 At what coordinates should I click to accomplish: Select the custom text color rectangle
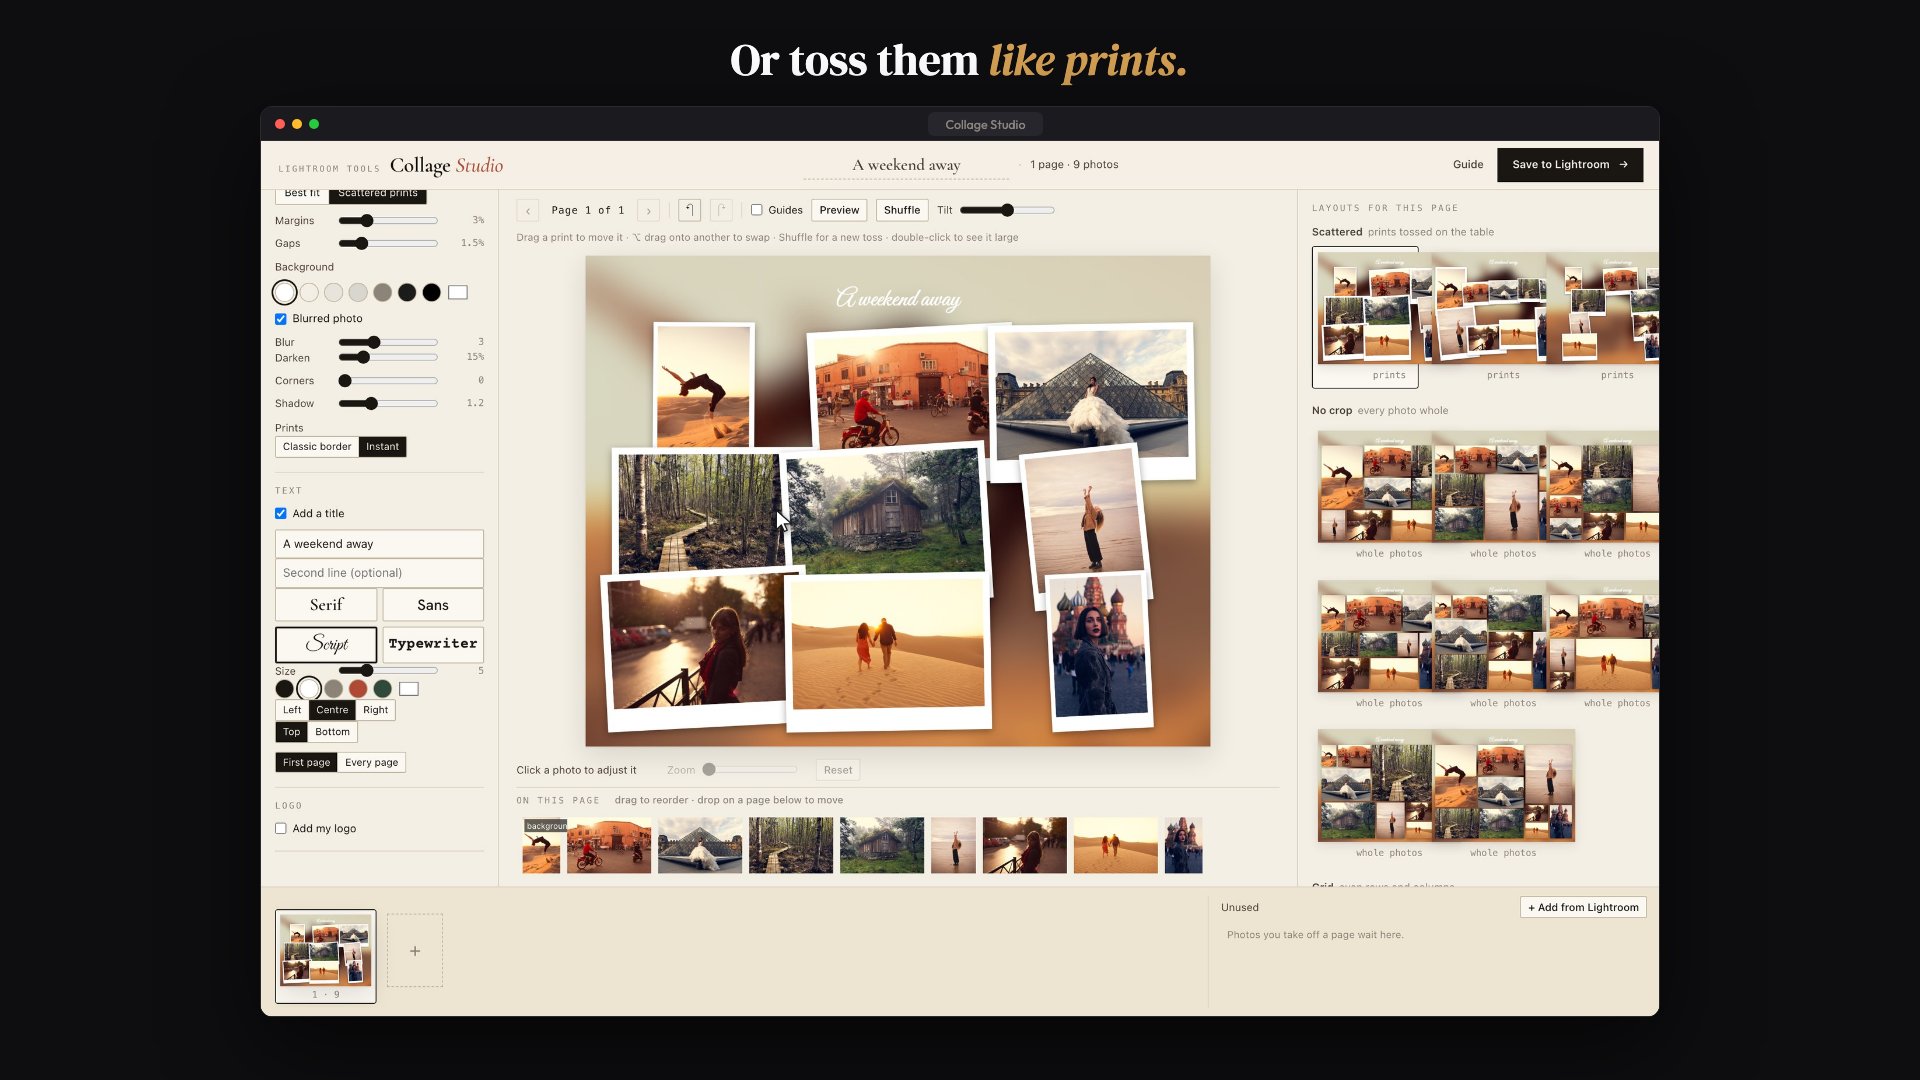409,688
